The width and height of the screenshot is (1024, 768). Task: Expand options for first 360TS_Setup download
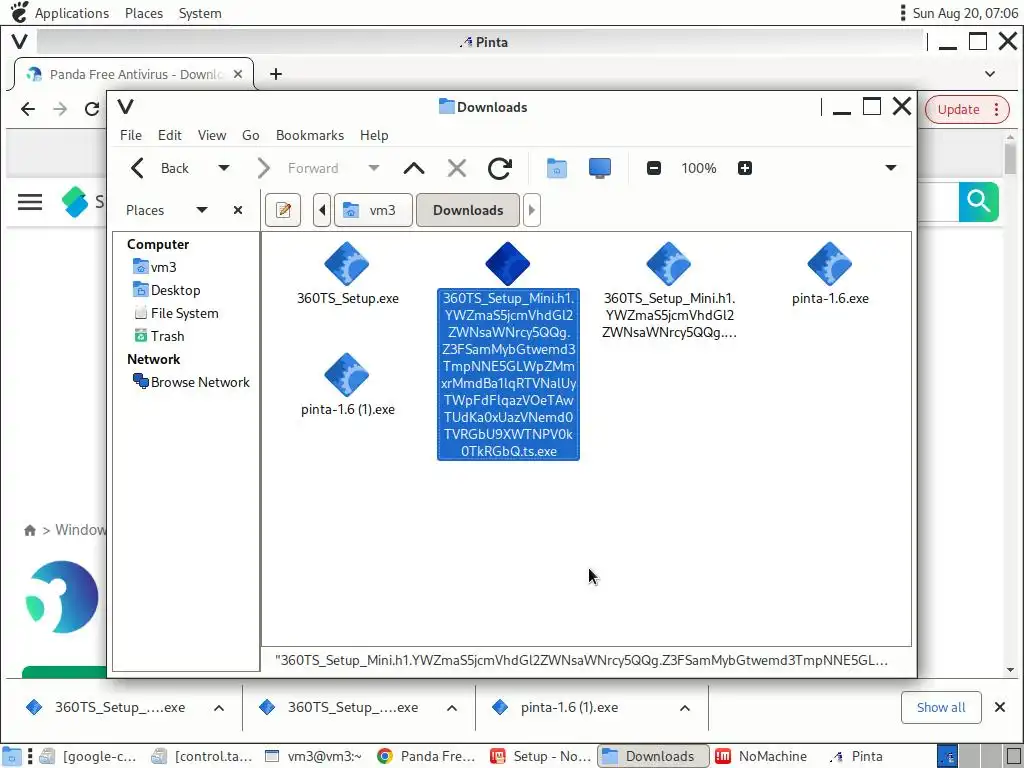point(219,708)
